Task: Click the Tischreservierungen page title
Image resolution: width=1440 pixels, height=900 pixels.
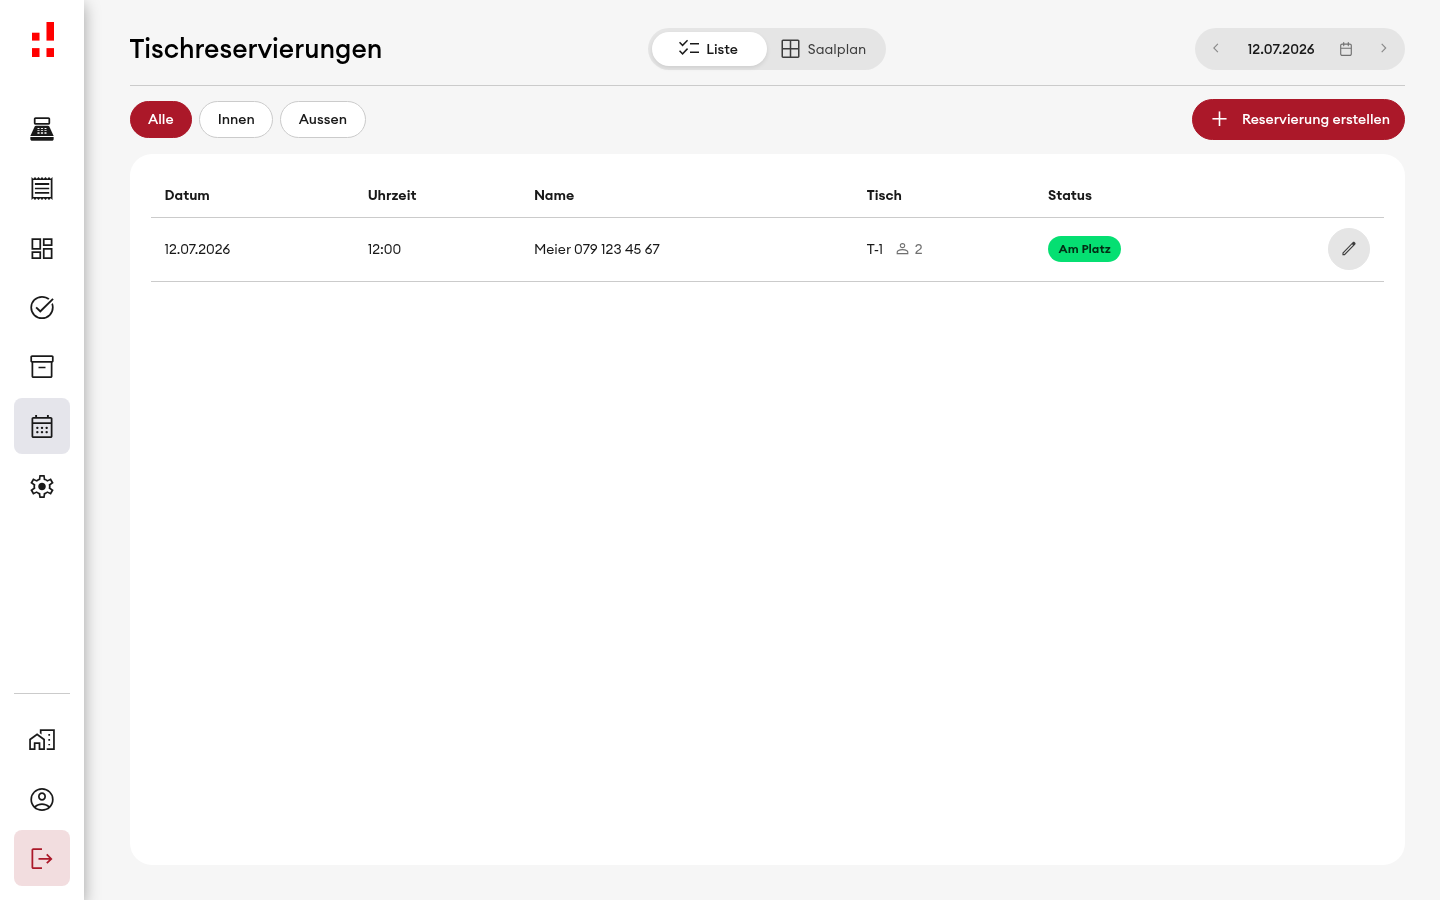Action: point(256,49)
